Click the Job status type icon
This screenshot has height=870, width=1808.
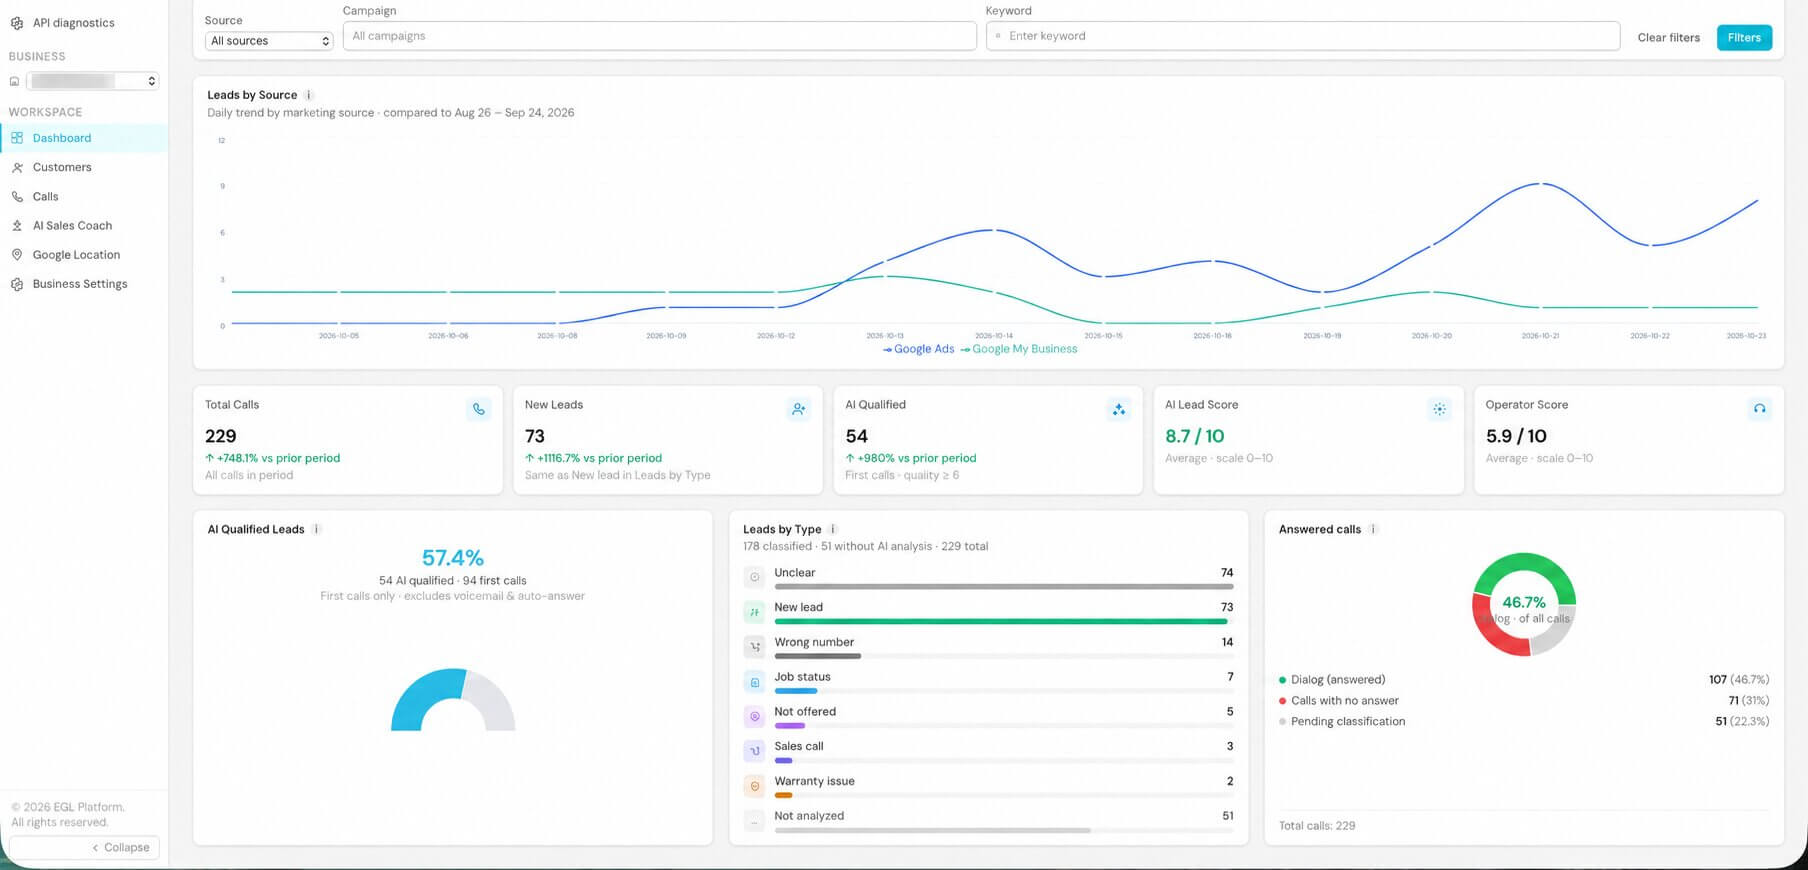point(755,682)
